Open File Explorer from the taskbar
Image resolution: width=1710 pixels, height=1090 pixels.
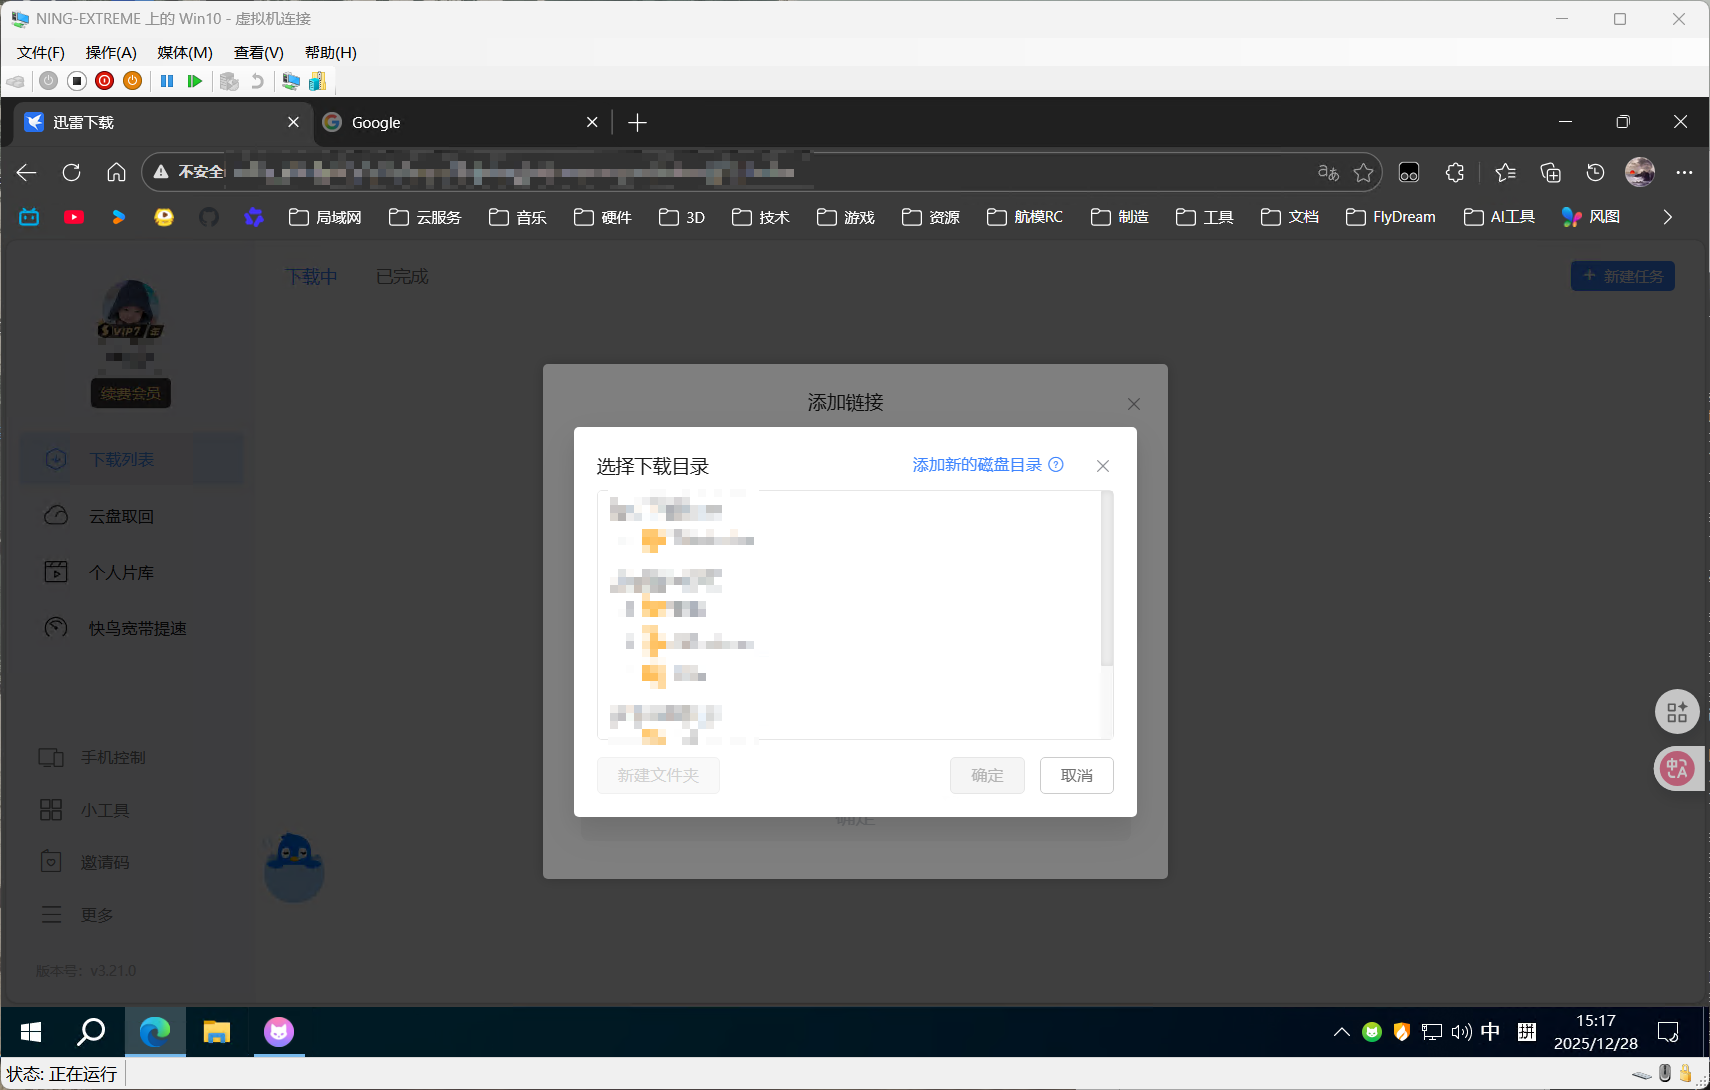217,1032
